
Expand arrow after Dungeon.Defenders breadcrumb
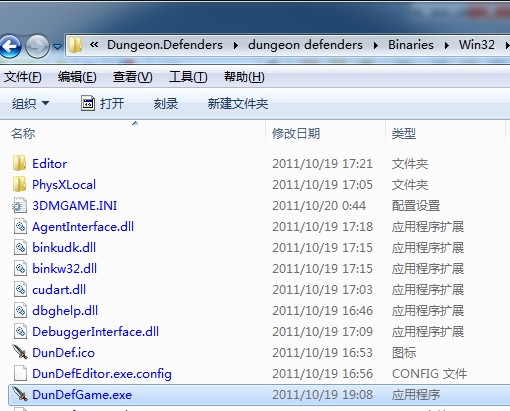tap(236, 45)
